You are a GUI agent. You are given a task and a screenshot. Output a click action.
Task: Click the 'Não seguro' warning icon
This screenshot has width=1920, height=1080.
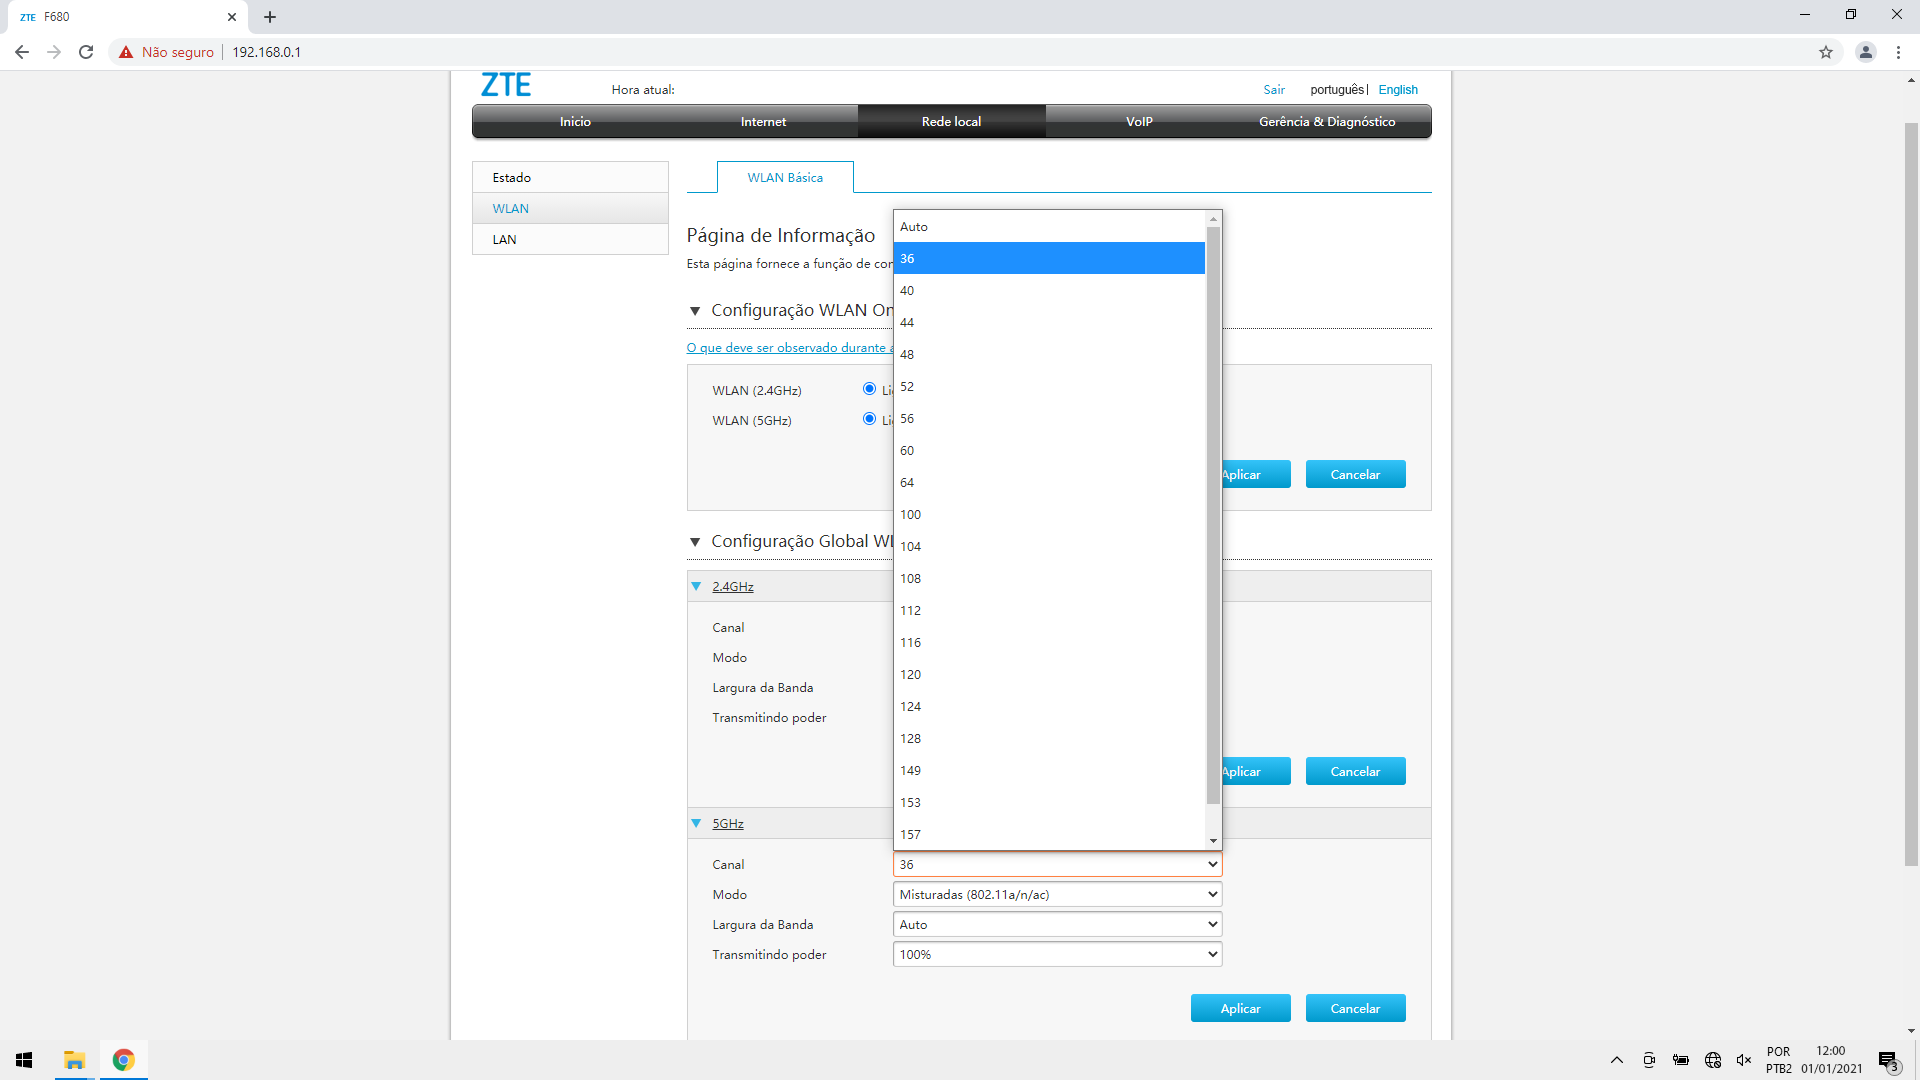(125, 52)
